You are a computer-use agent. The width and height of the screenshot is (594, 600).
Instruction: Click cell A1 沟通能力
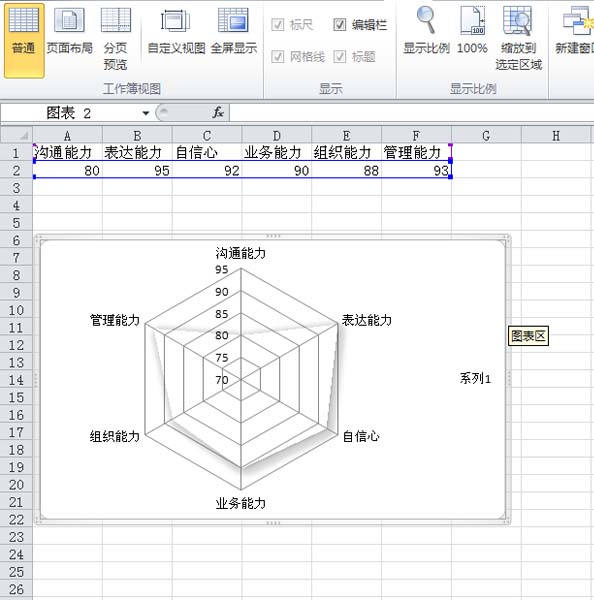(x=67, y=152)
